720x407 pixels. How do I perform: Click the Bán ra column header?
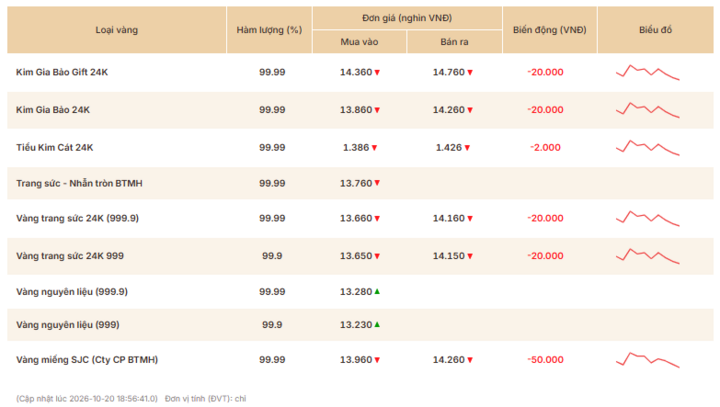click(454, 42)
